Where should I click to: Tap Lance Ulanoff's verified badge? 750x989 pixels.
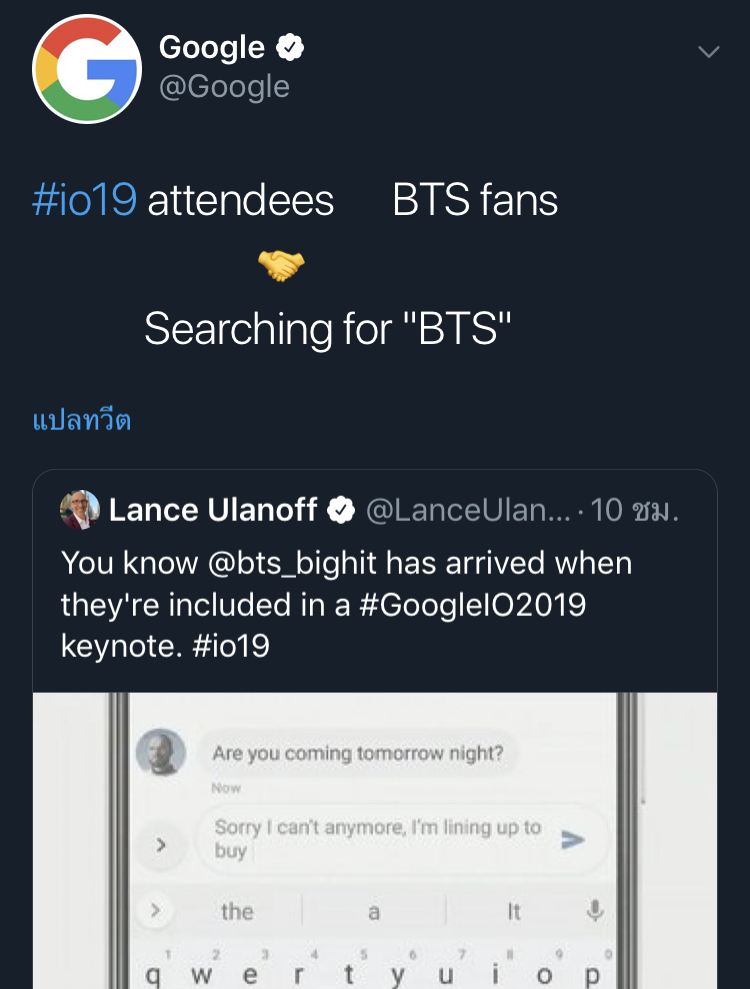tap(342, 511)
